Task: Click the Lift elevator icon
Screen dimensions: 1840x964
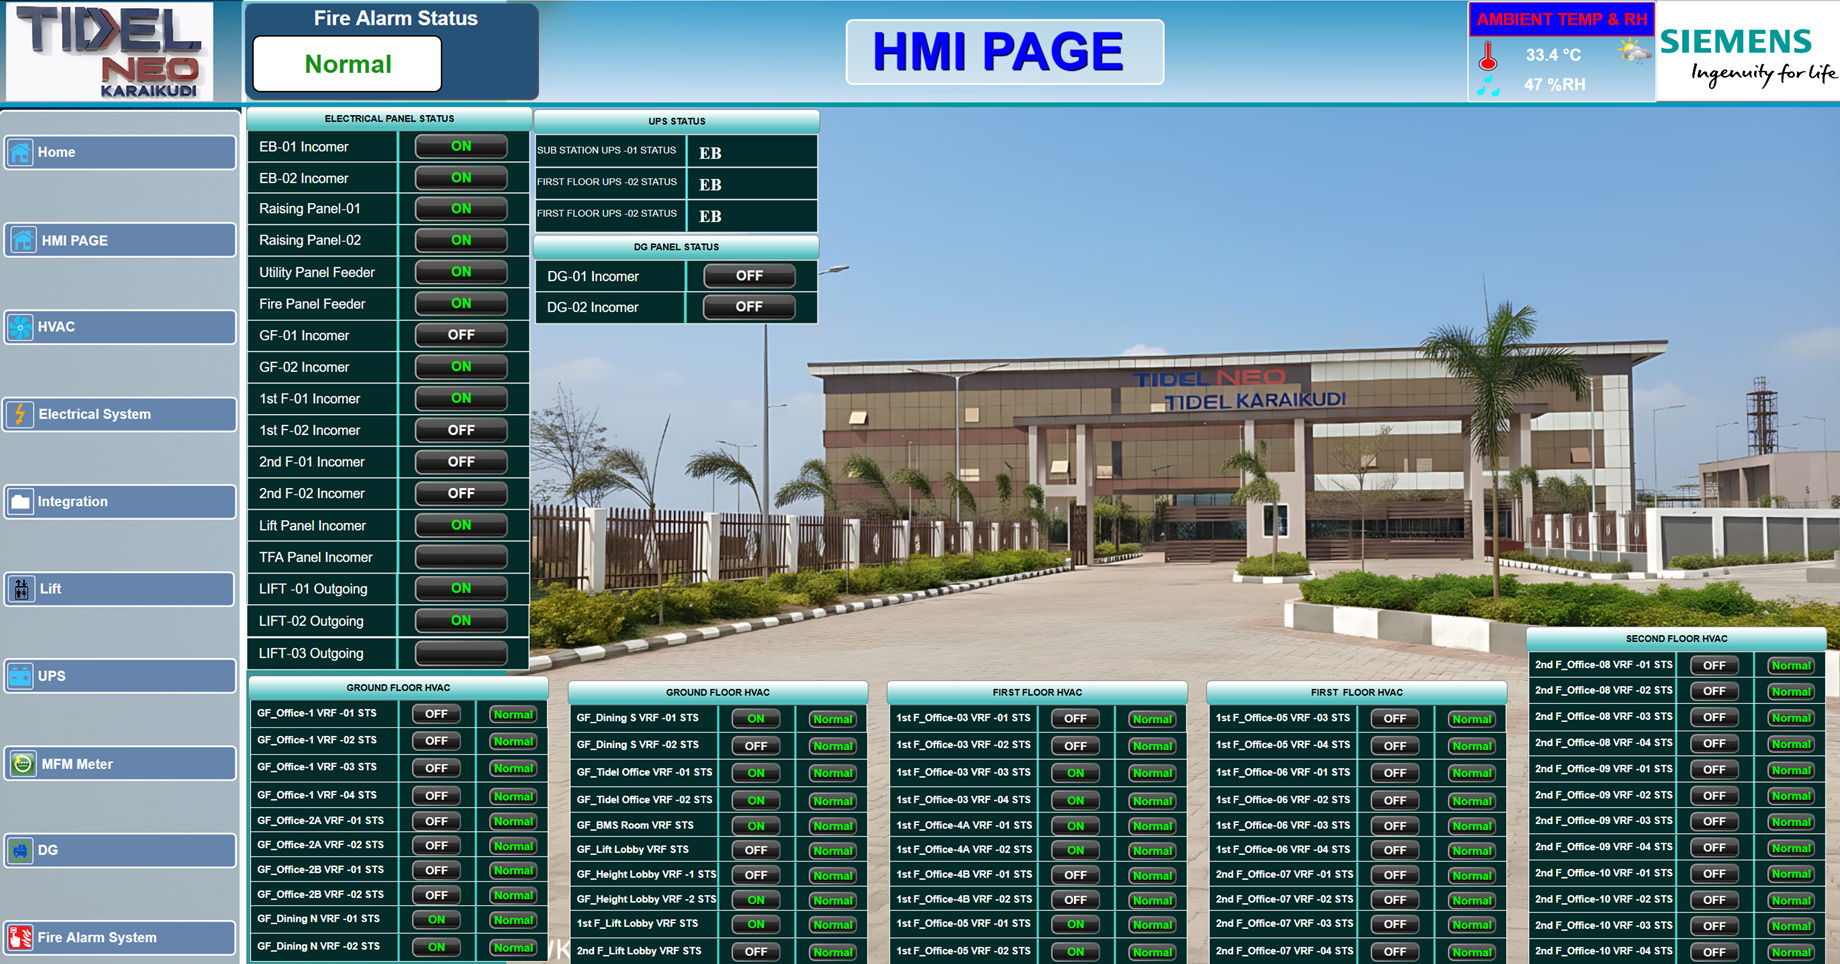Action: (21, 589)
